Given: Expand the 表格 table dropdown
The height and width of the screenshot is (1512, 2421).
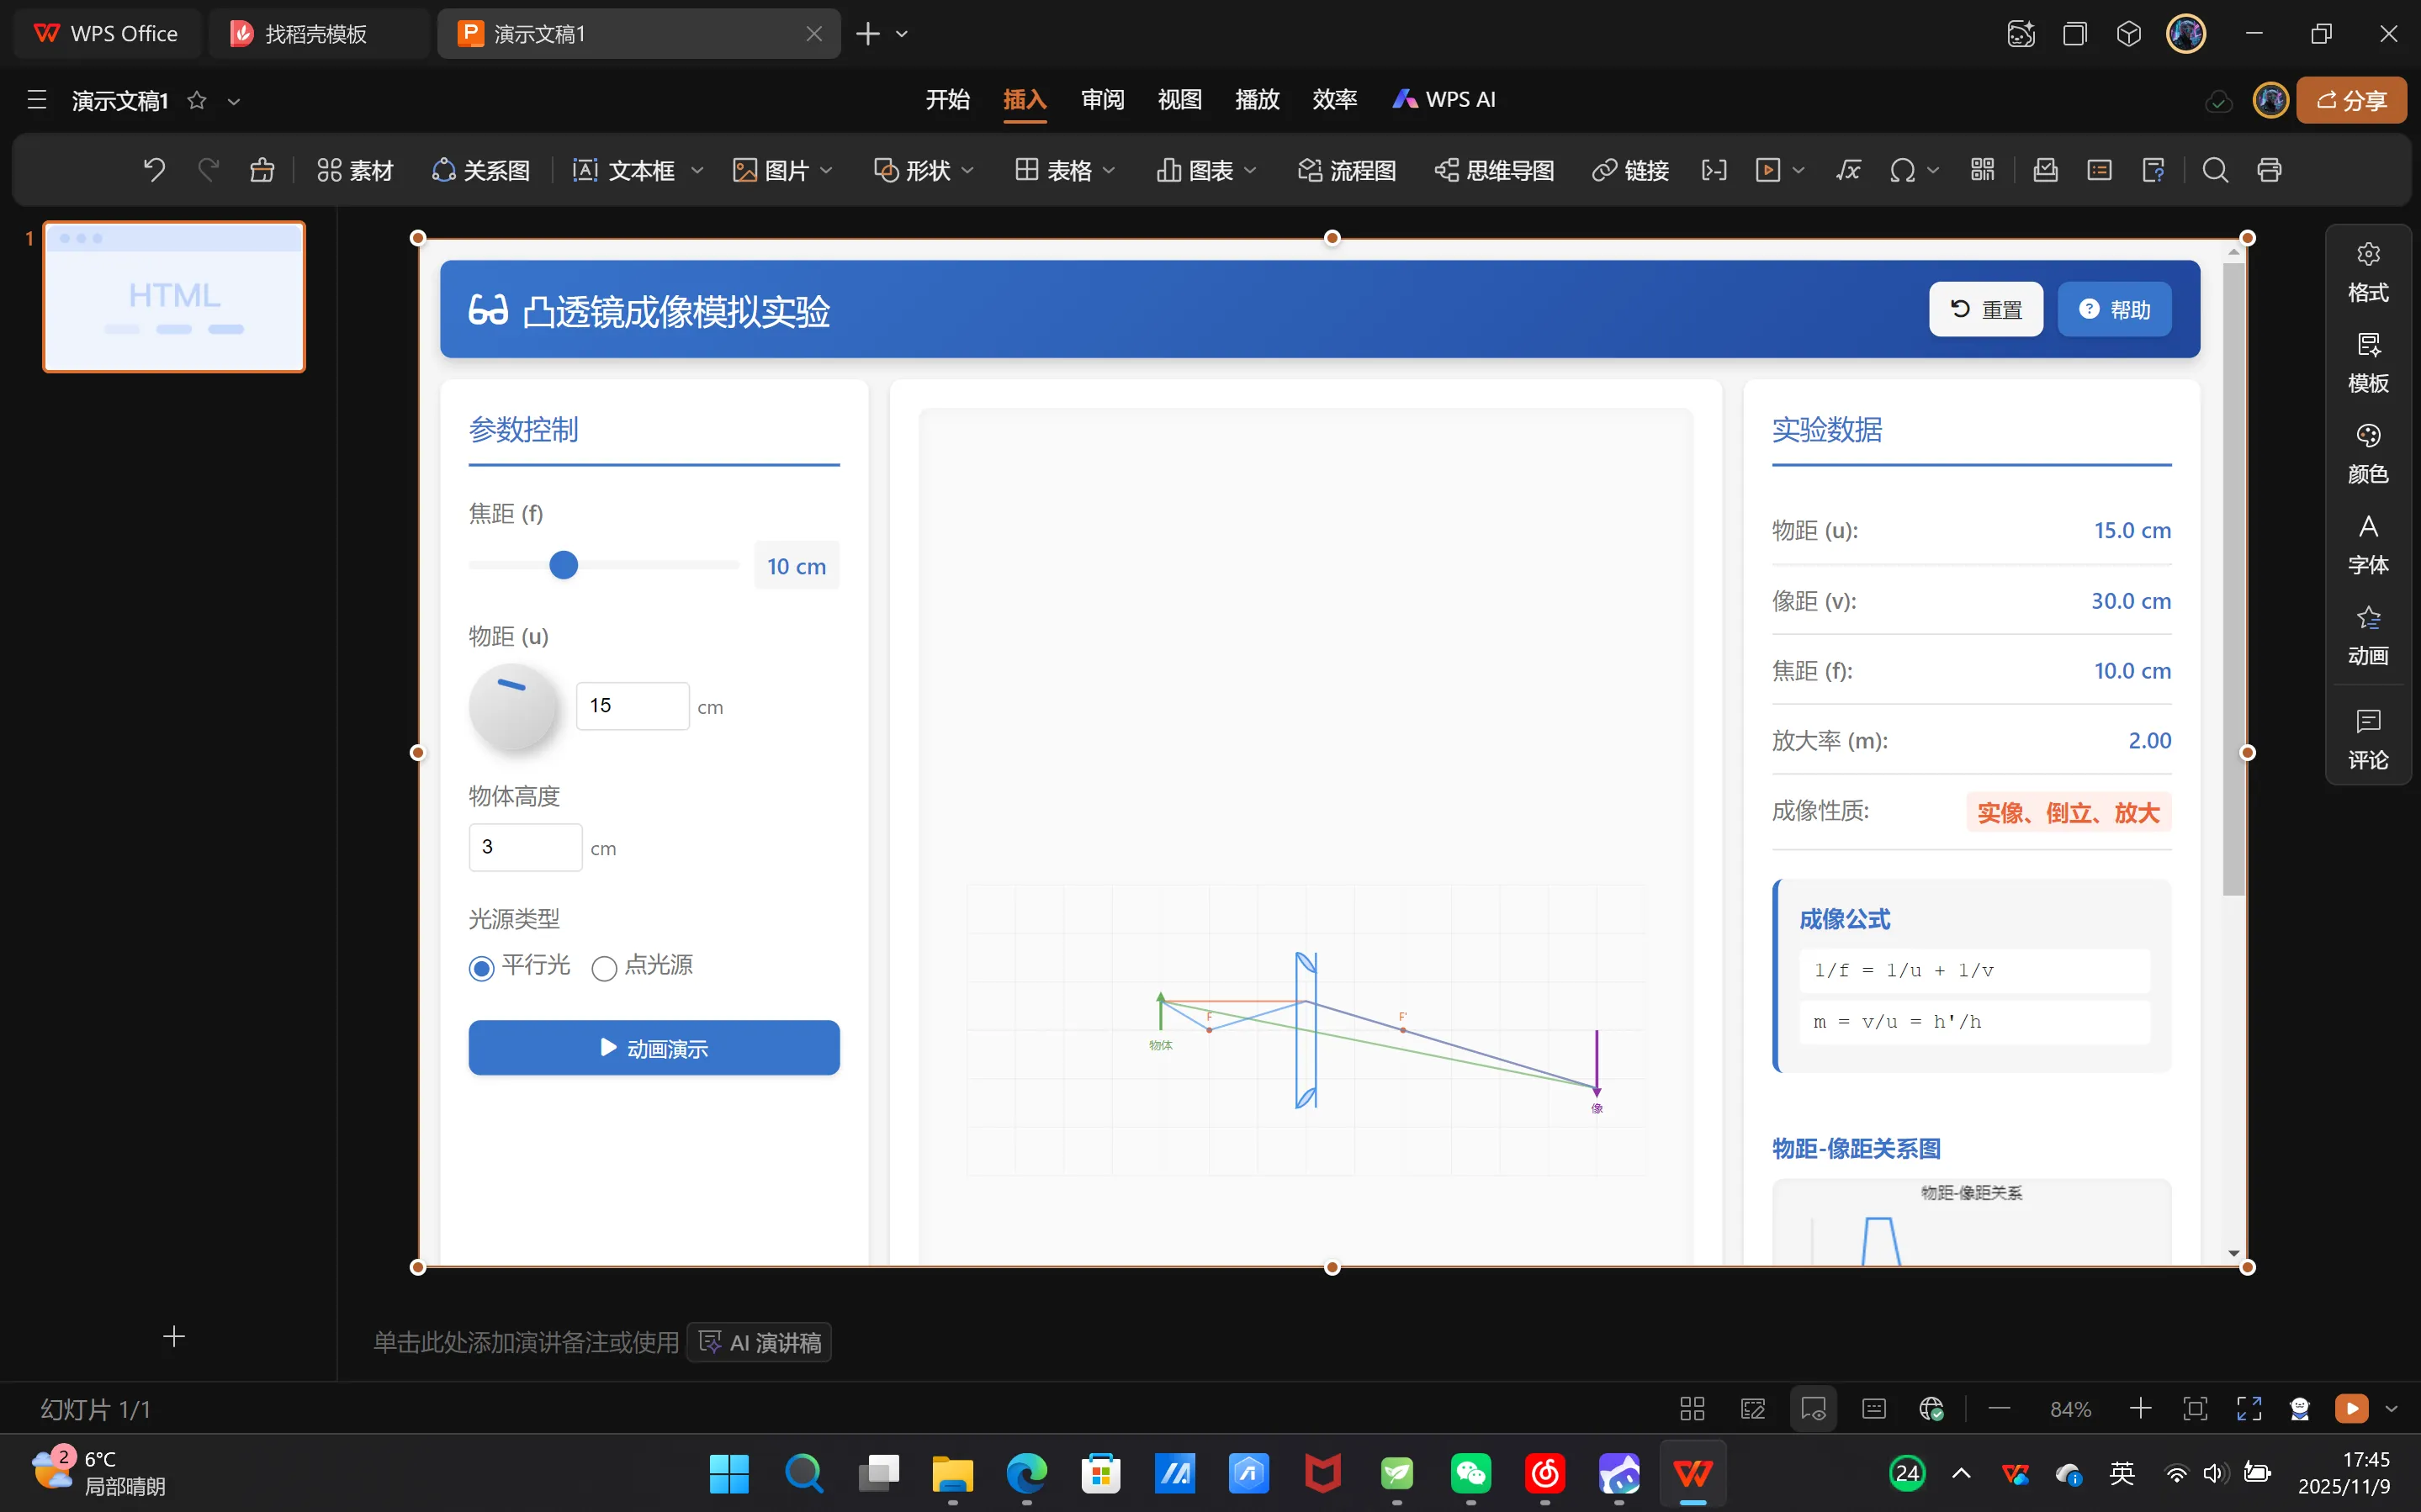Looking at the screenshot, I should click(1109, 170).
